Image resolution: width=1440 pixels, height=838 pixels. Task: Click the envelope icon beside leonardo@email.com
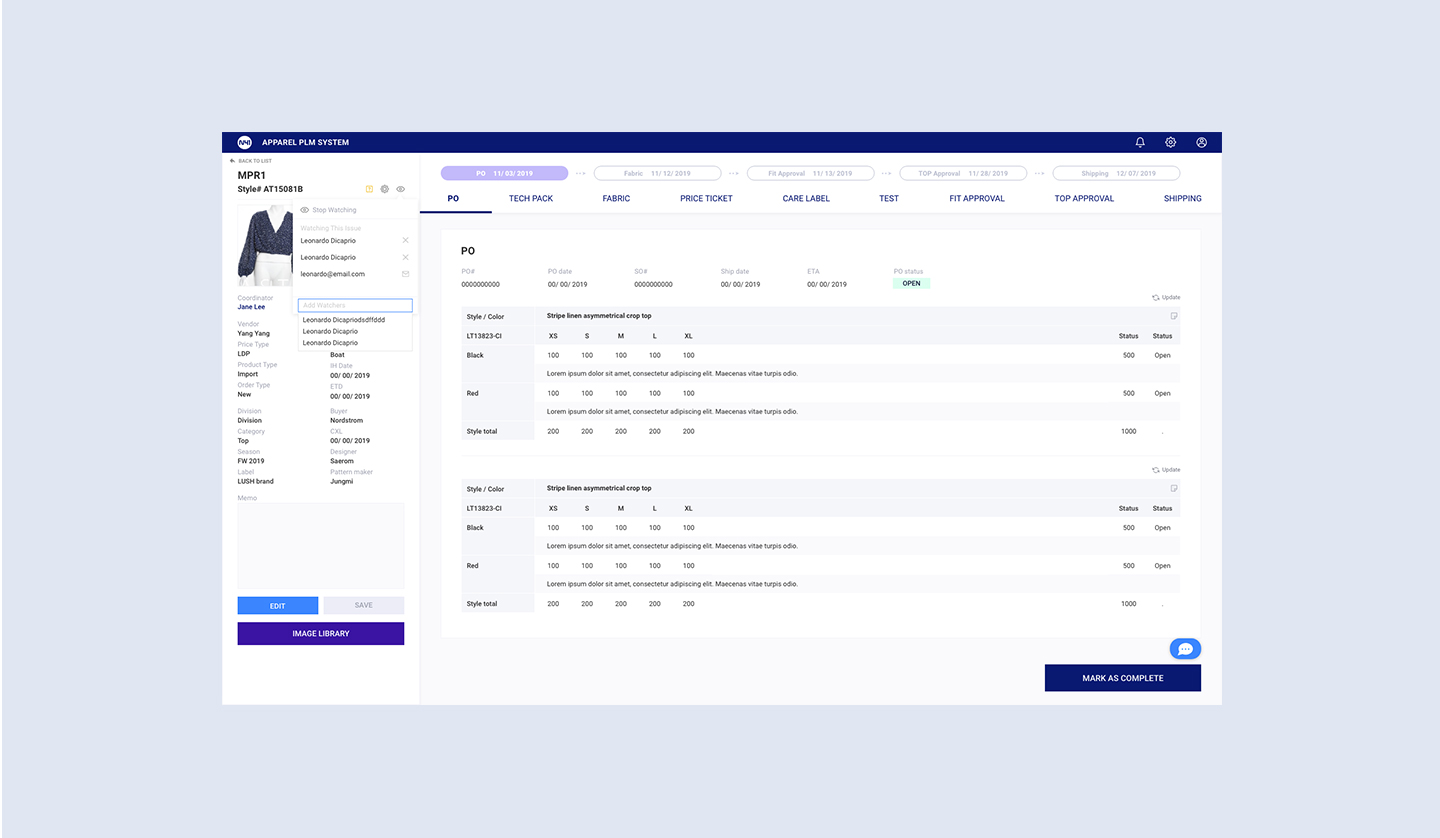tap(405, 274)
